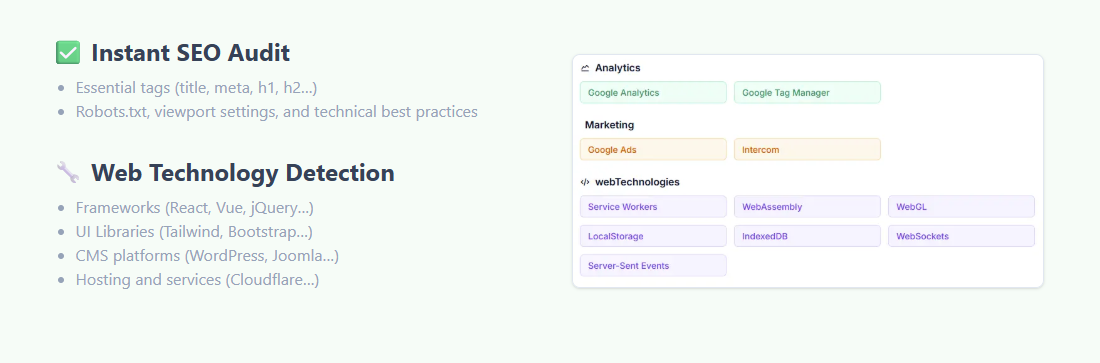Click the code brackets icon beside webTechnologies
This screenshot has height=363, width=1100.
click(x=585, y=182)
